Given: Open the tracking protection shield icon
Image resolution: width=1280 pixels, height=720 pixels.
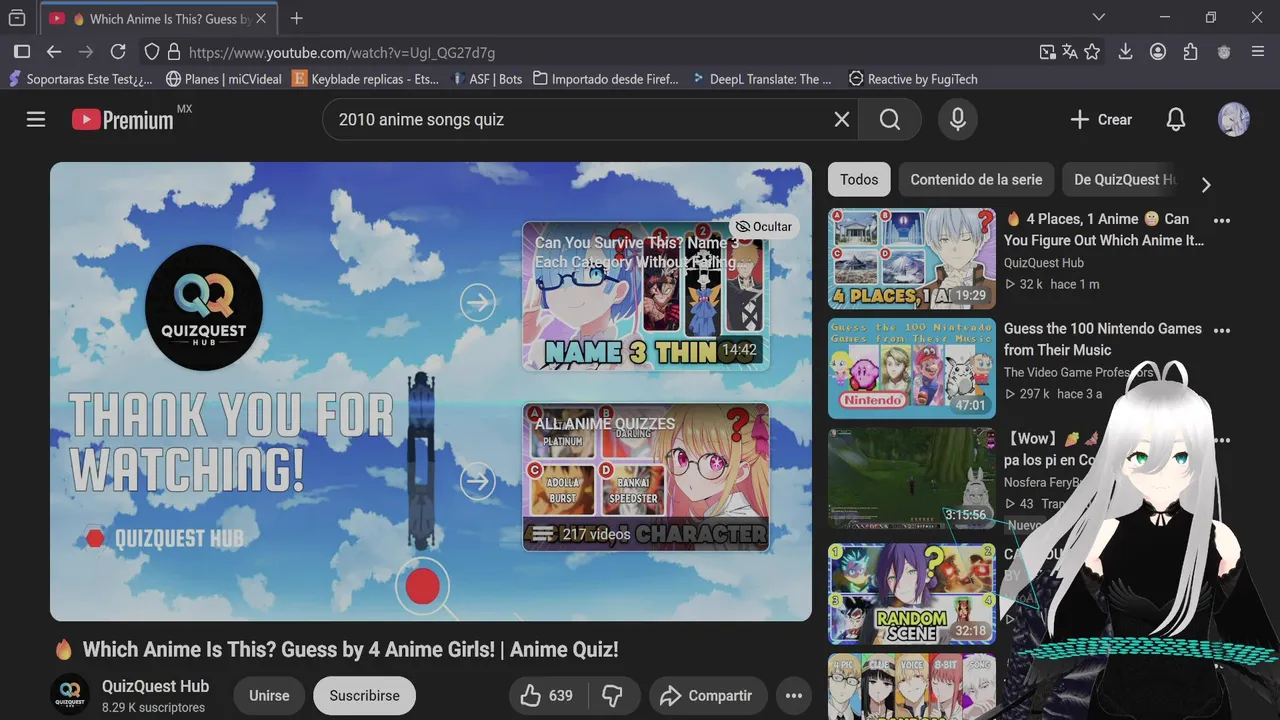Looking at the screenshot, I should 152,52.
